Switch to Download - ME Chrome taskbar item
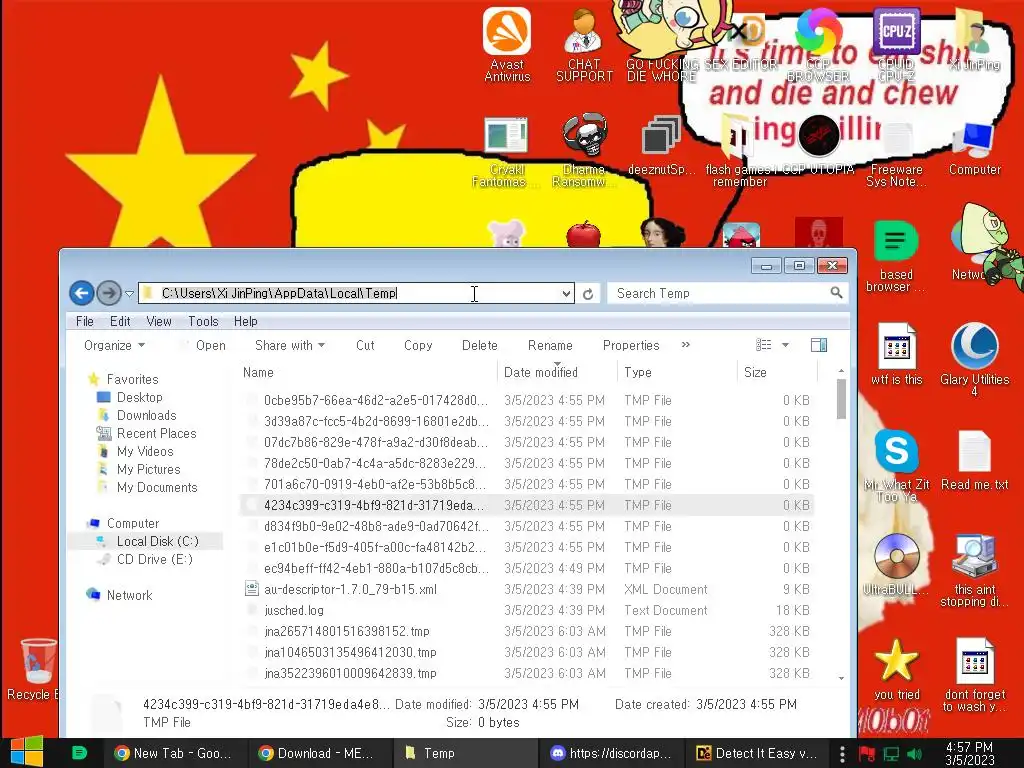The width and height of the screenshot is (1024, 768). [320, 753]
